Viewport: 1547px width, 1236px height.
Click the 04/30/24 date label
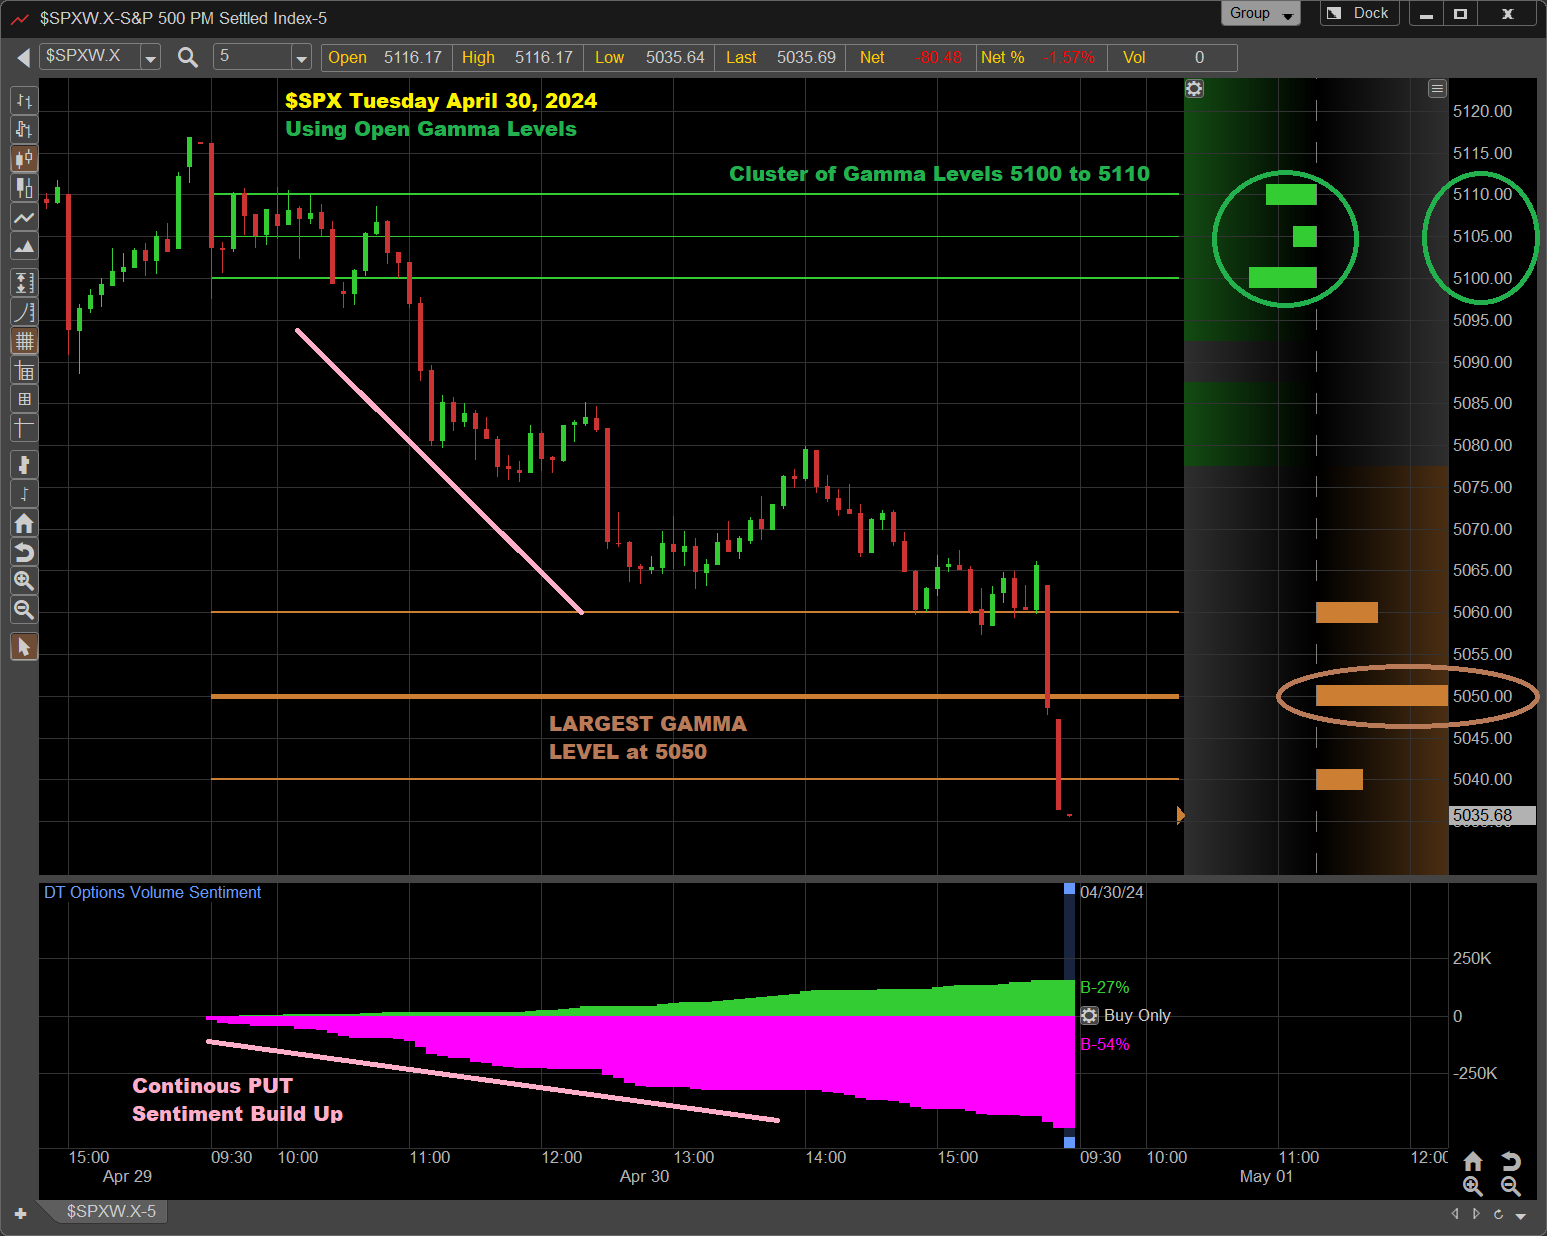(x=1111, y=892)
